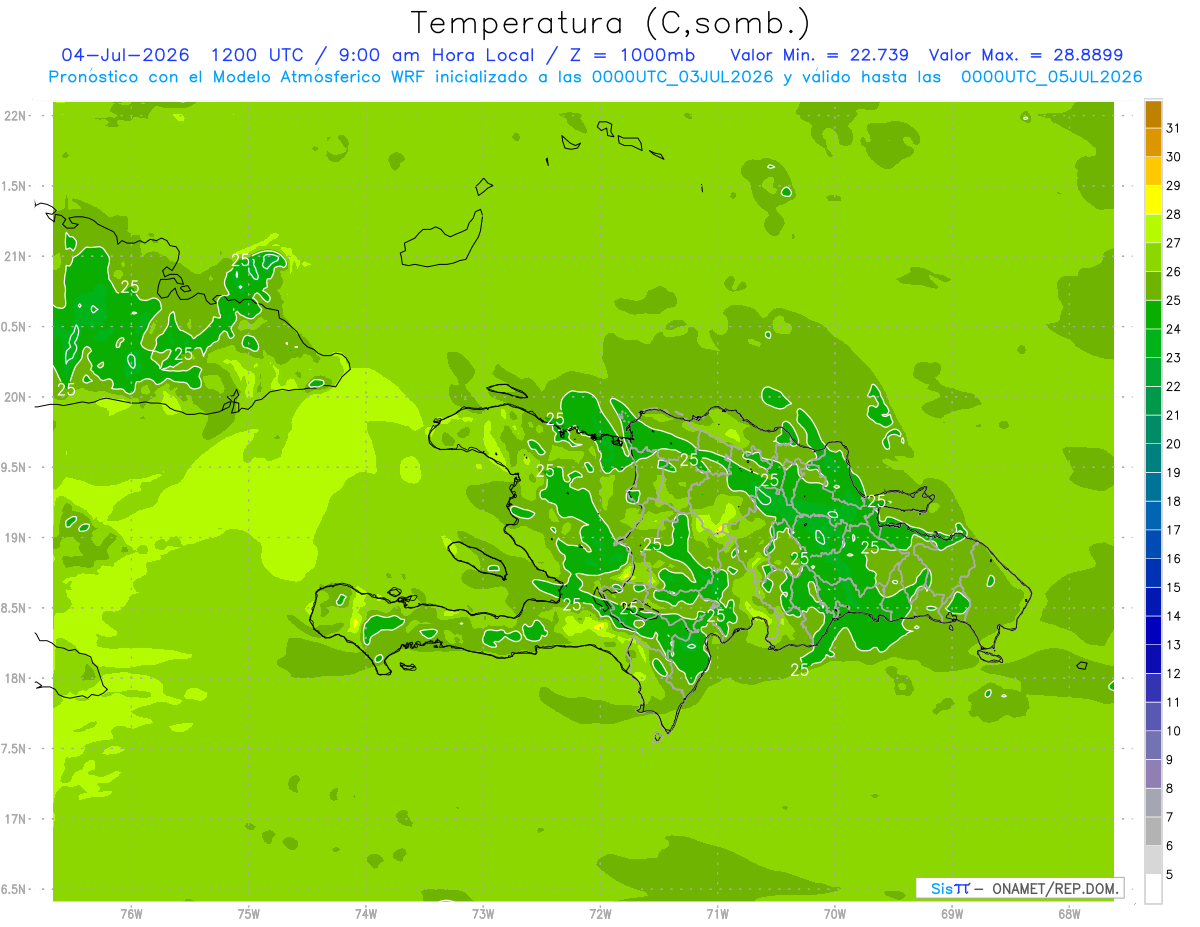This screenshot has height=927, width=1200.
Task: Click the legend value 24
Action: coord(1174,329)
